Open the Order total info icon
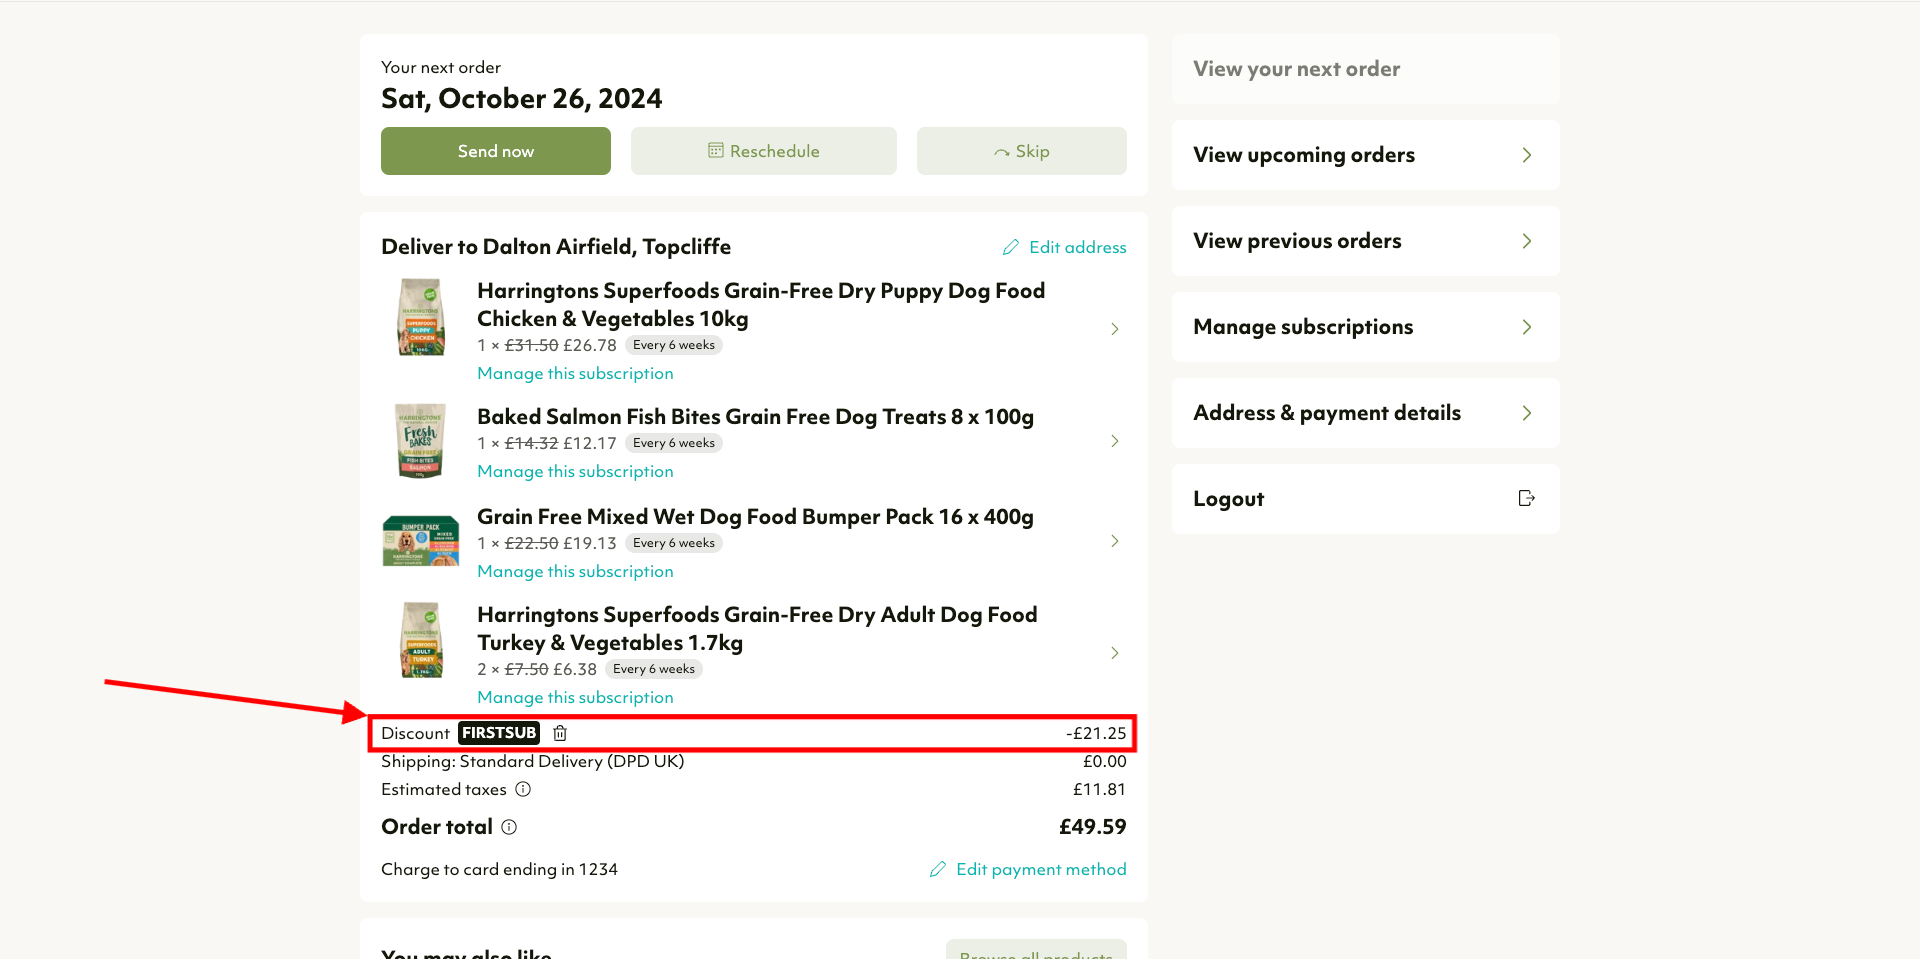Screen dimensions: 1920x959 click(x=509, y=827)
